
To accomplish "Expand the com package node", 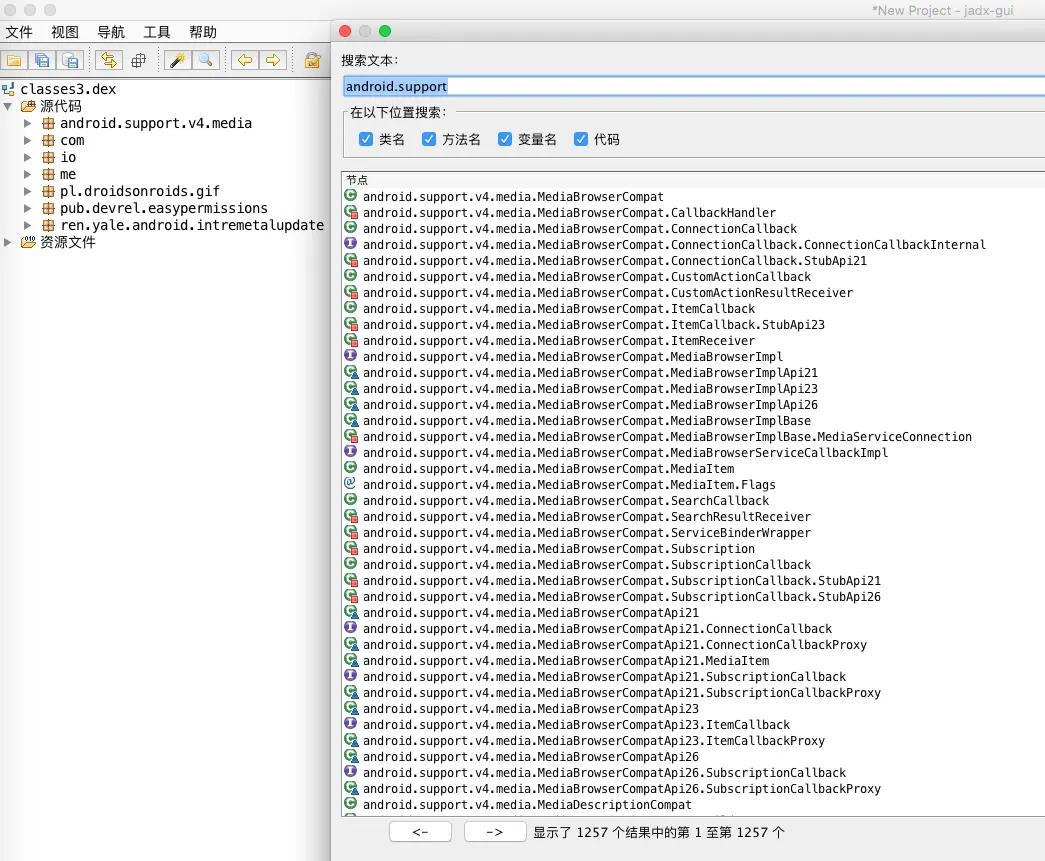I will pyautogui.click(x=27, y=140).
